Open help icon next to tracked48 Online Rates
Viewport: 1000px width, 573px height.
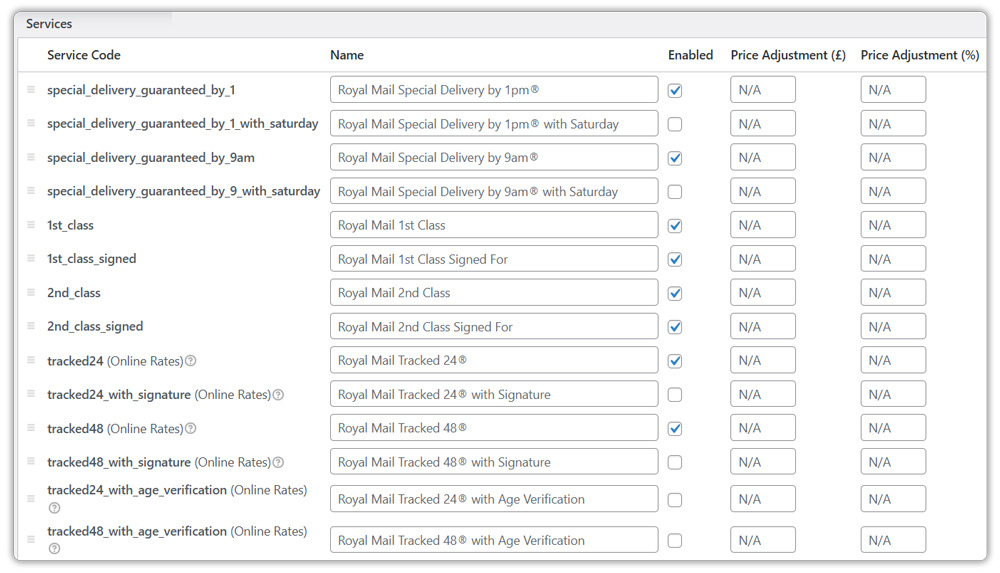(x=190, y=429)
